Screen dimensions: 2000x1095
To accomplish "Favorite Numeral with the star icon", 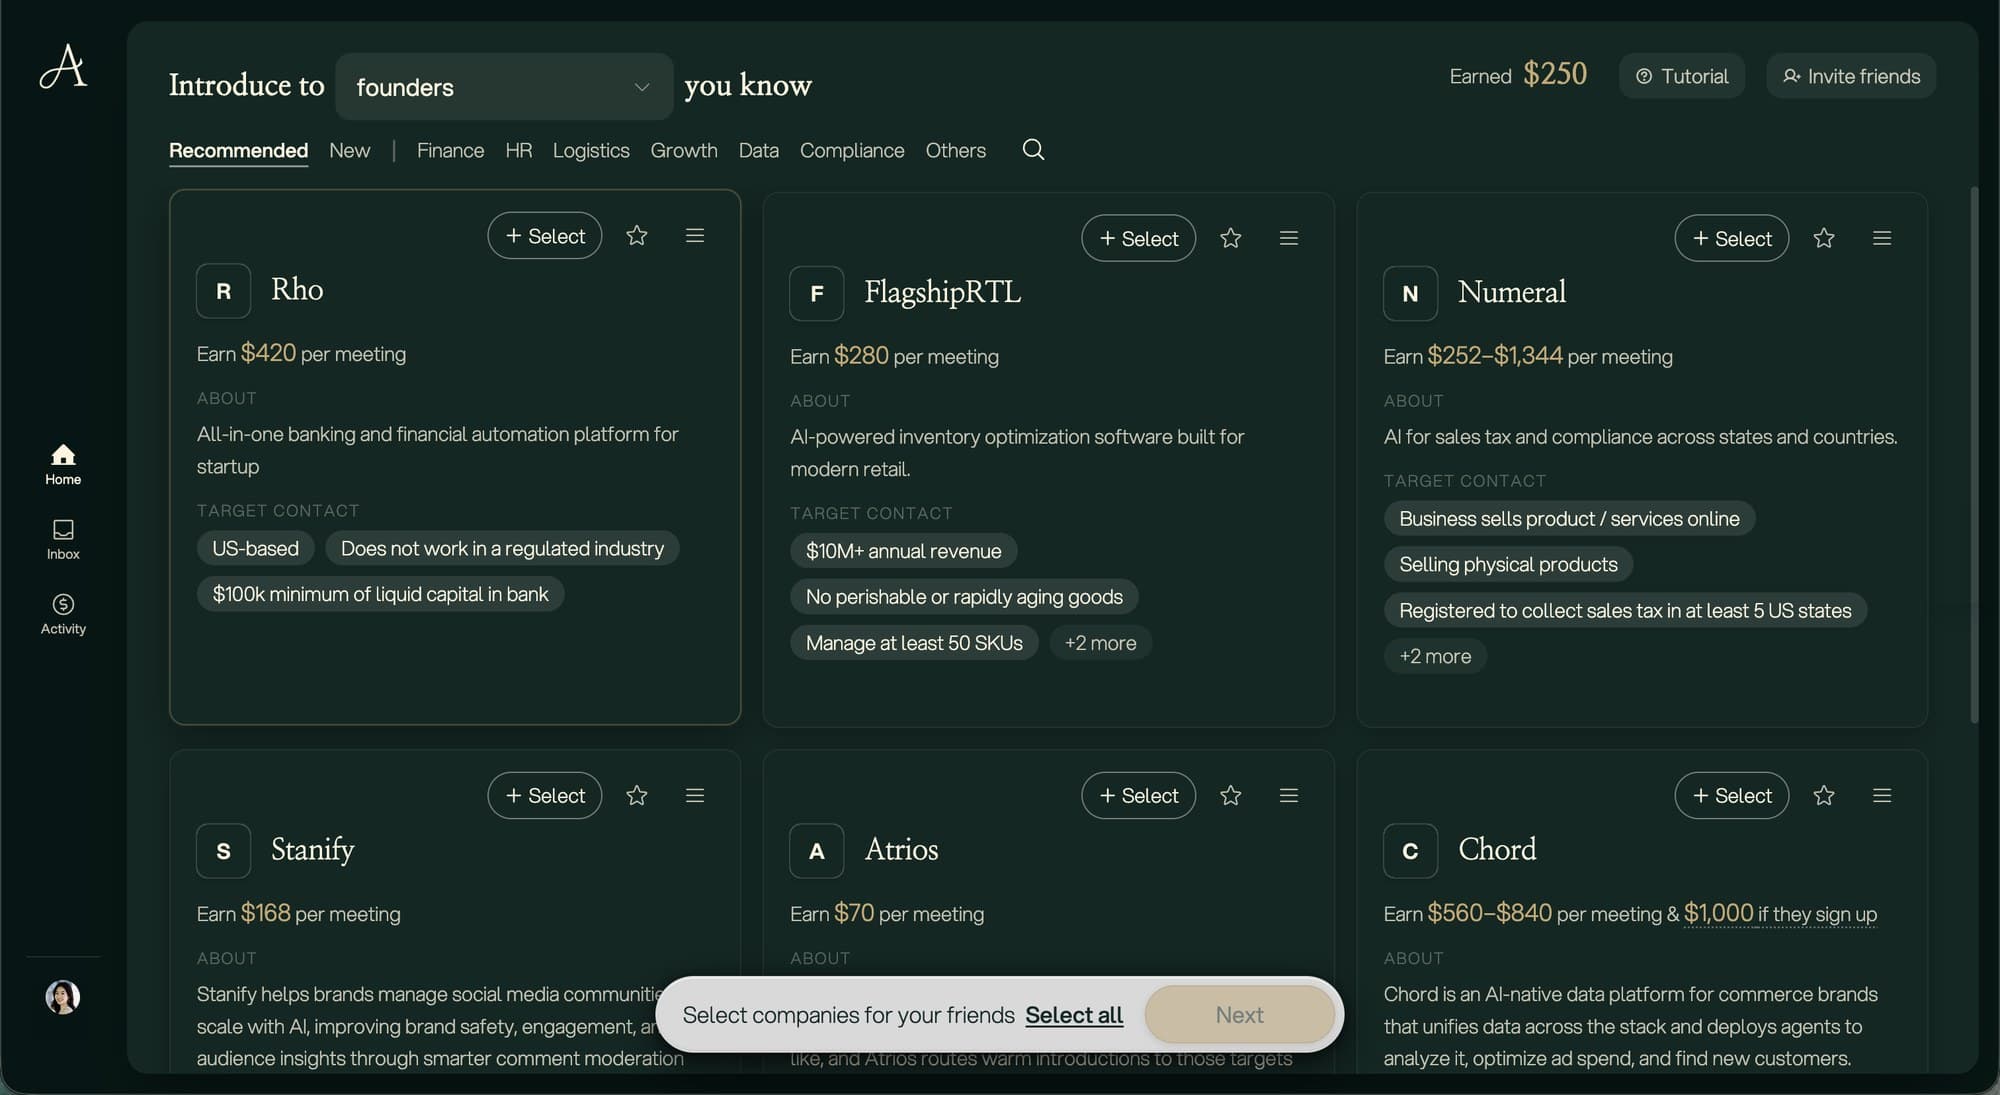I will [1824, 238].
